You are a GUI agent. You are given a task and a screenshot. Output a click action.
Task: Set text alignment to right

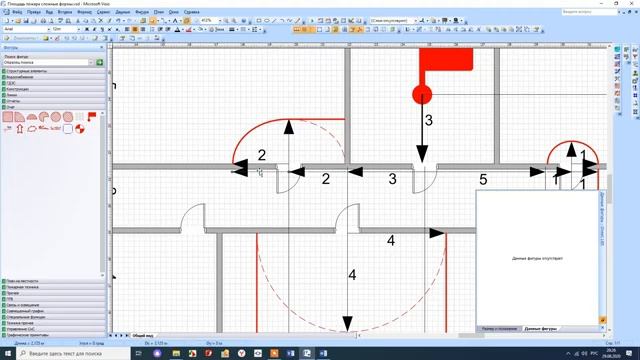(143, 29)
